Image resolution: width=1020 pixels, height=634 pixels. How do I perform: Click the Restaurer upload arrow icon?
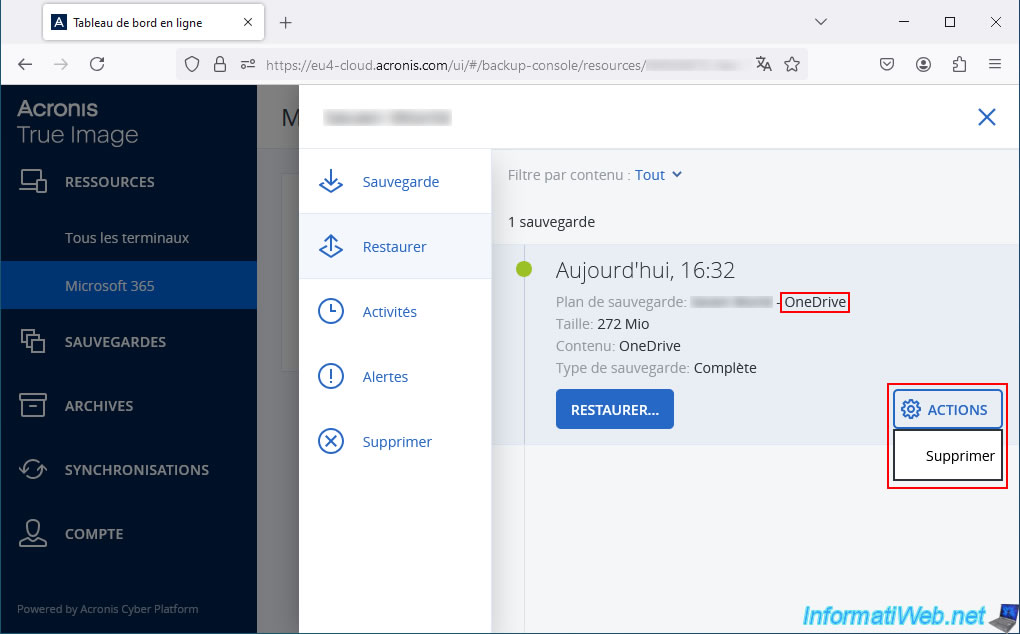tap(330, 246)
